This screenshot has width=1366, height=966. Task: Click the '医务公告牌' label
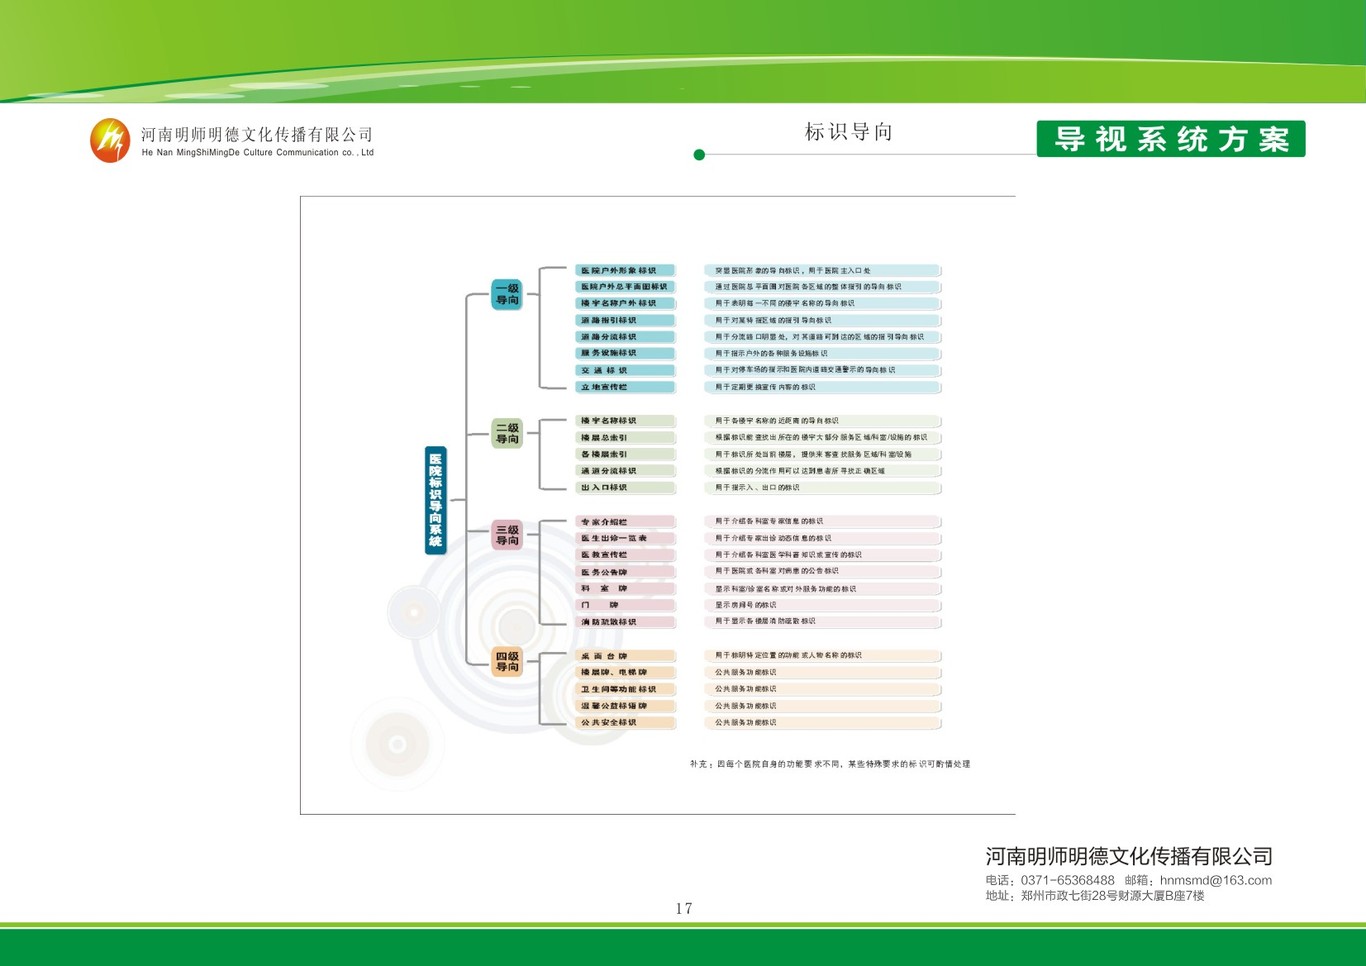[x=625, y=572]
